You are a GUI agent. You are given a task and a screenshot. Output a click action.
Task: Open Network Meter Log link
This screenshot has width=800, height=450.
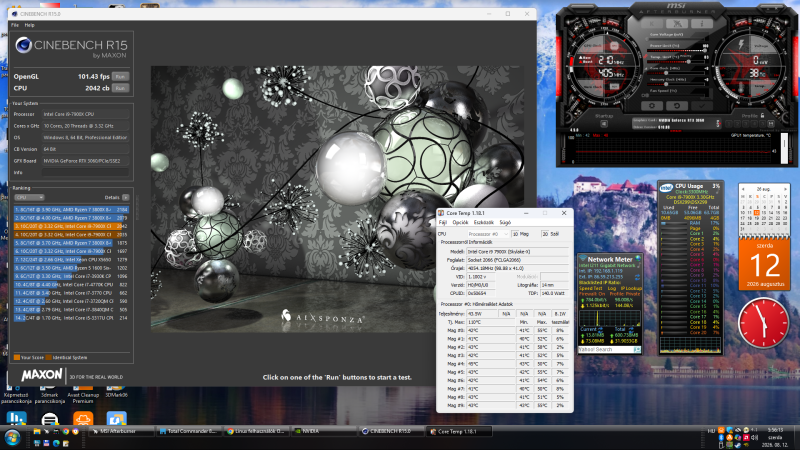(x=612, y=288)
